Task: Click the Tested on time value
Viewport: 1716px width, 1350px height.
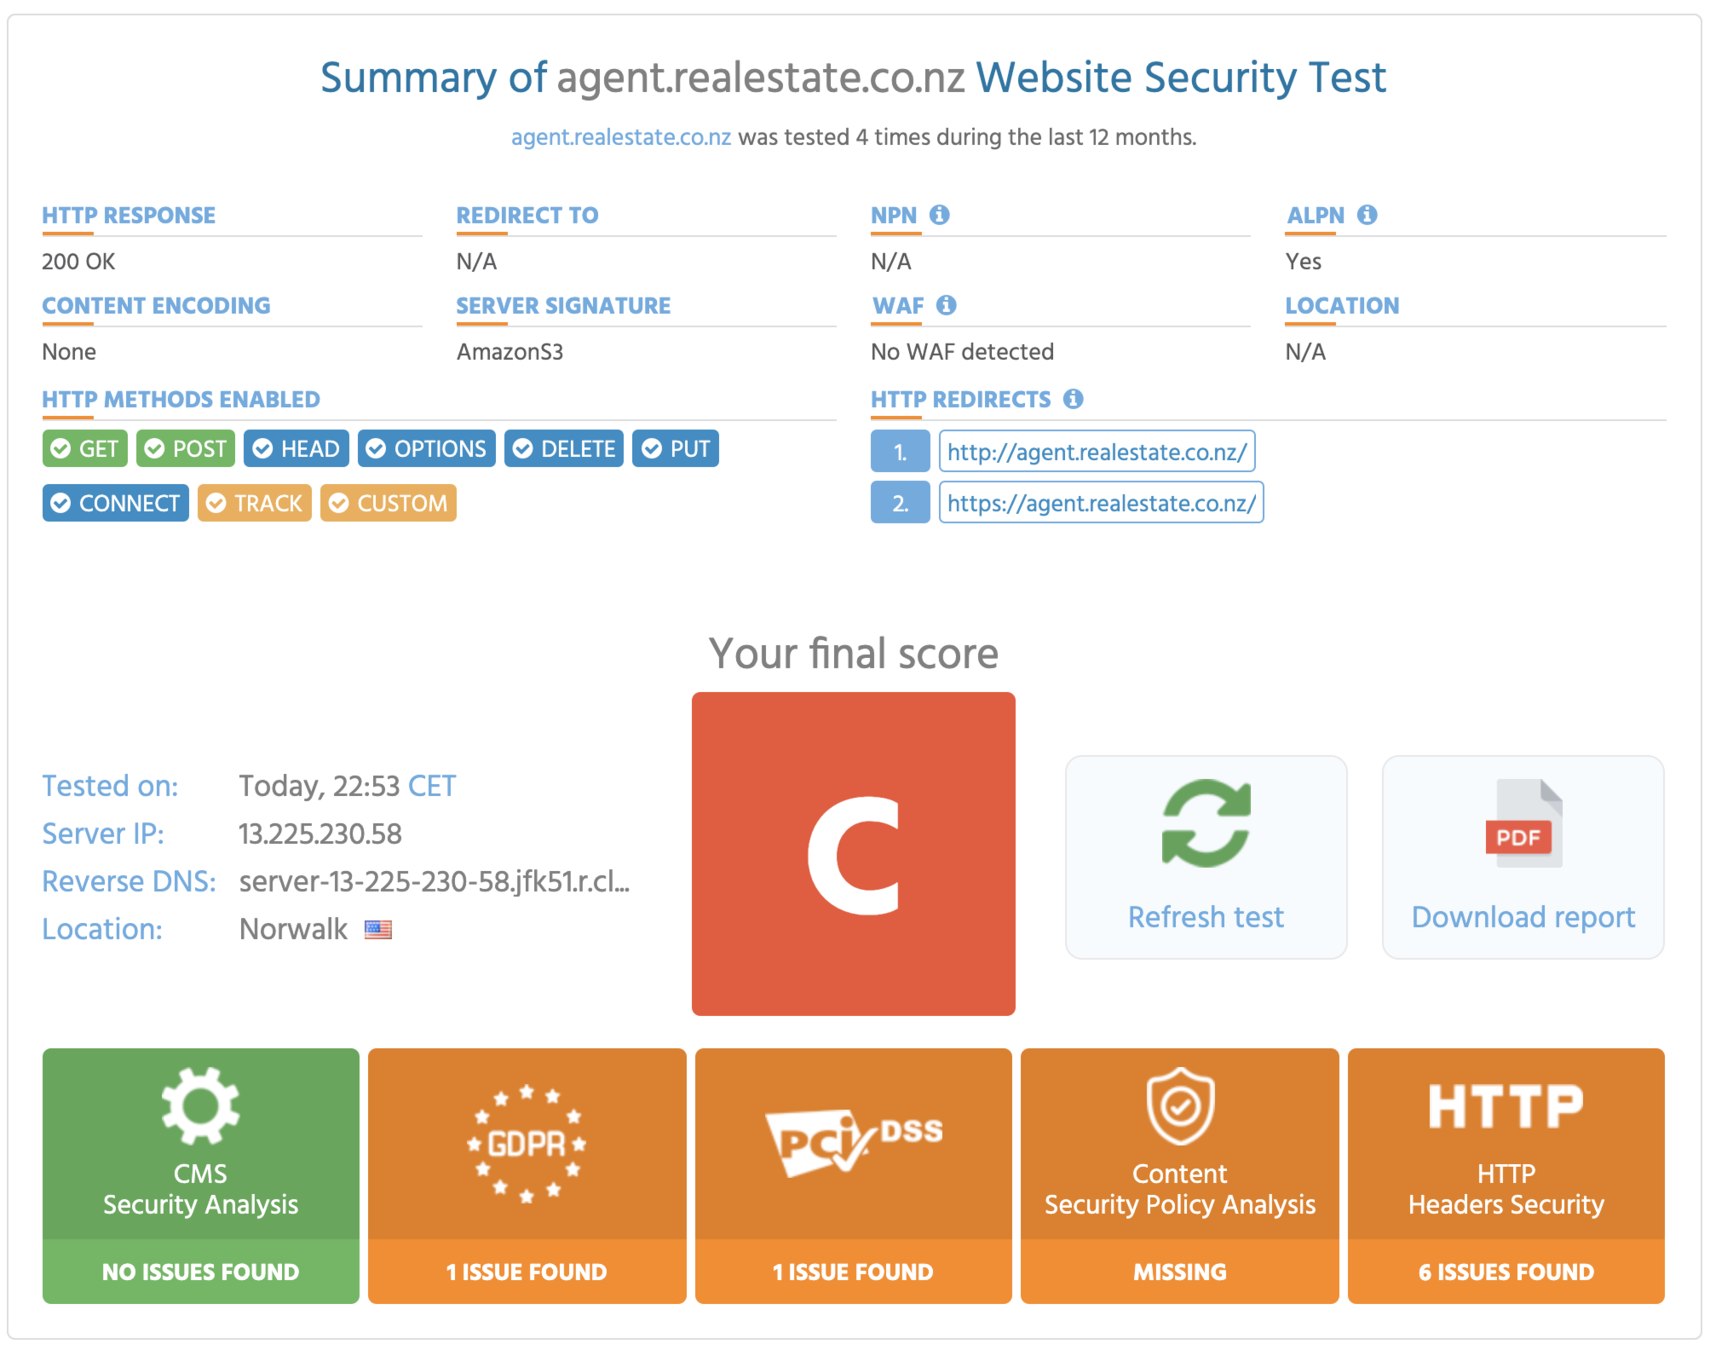Action: click(x=319, y=787)
